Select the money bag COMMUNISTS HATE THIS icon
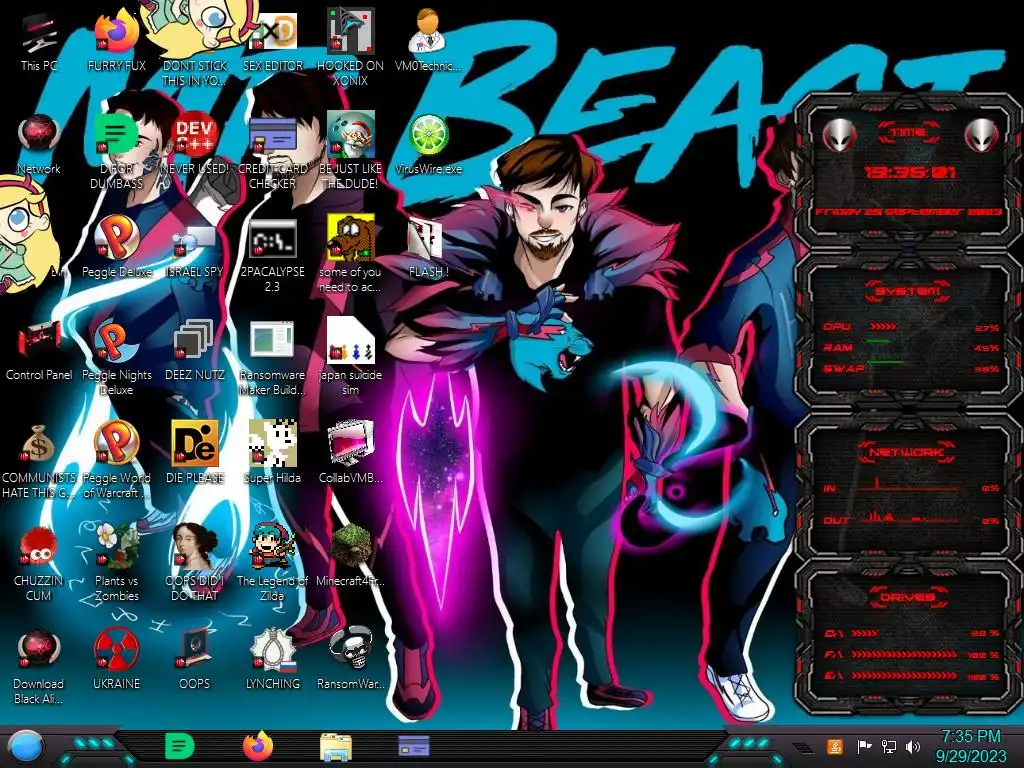Viewport: 1024px width, 768px height. pos(39,444)
